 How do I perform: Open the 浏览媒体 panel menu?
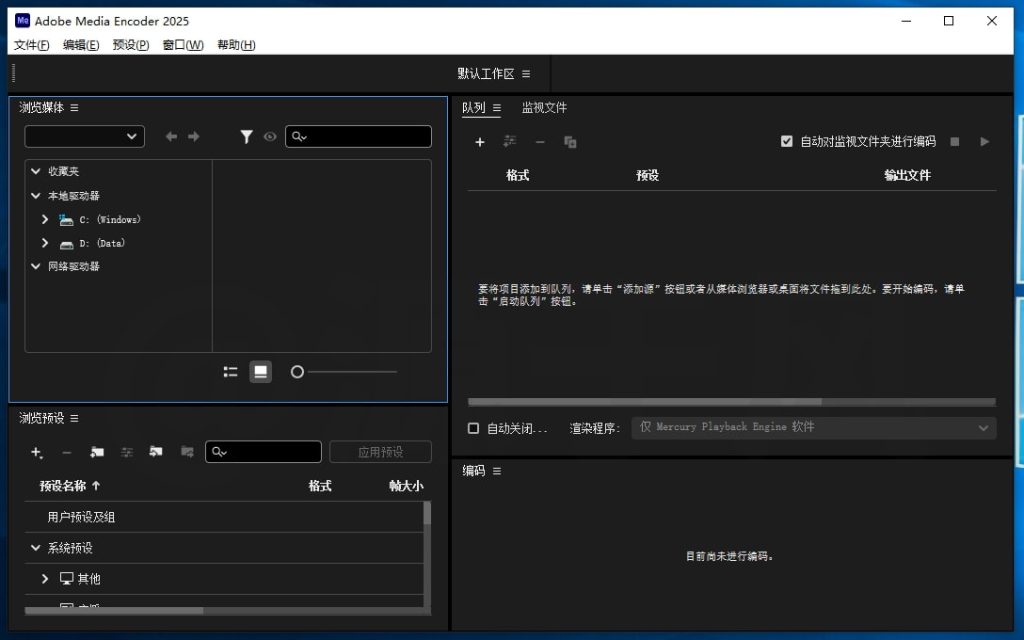[x=74, y=108]
